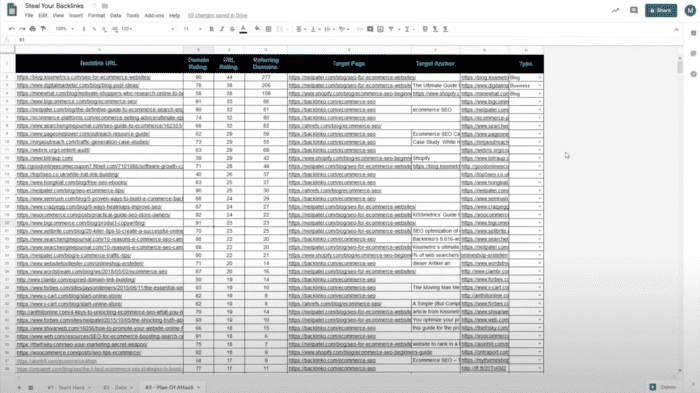Open text rotation dropdown

click(x=344, y=29)
